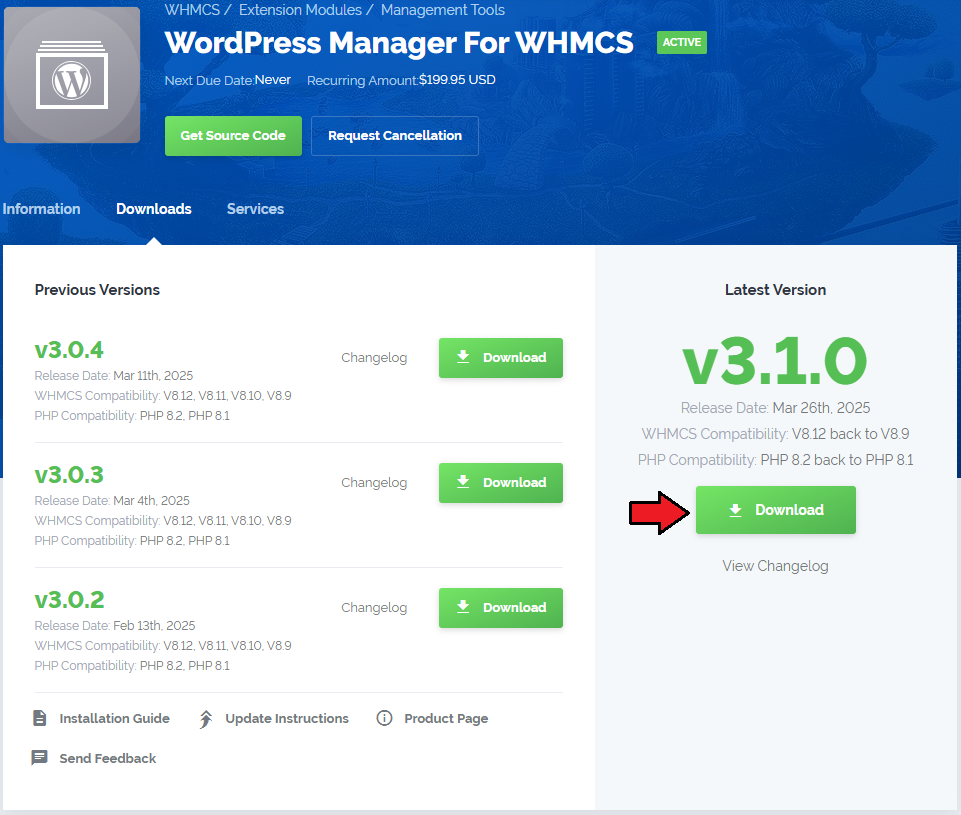Open the Changelog for v3.0.4
This screenshot has height=815, width=961.
[x=374, y=357]
